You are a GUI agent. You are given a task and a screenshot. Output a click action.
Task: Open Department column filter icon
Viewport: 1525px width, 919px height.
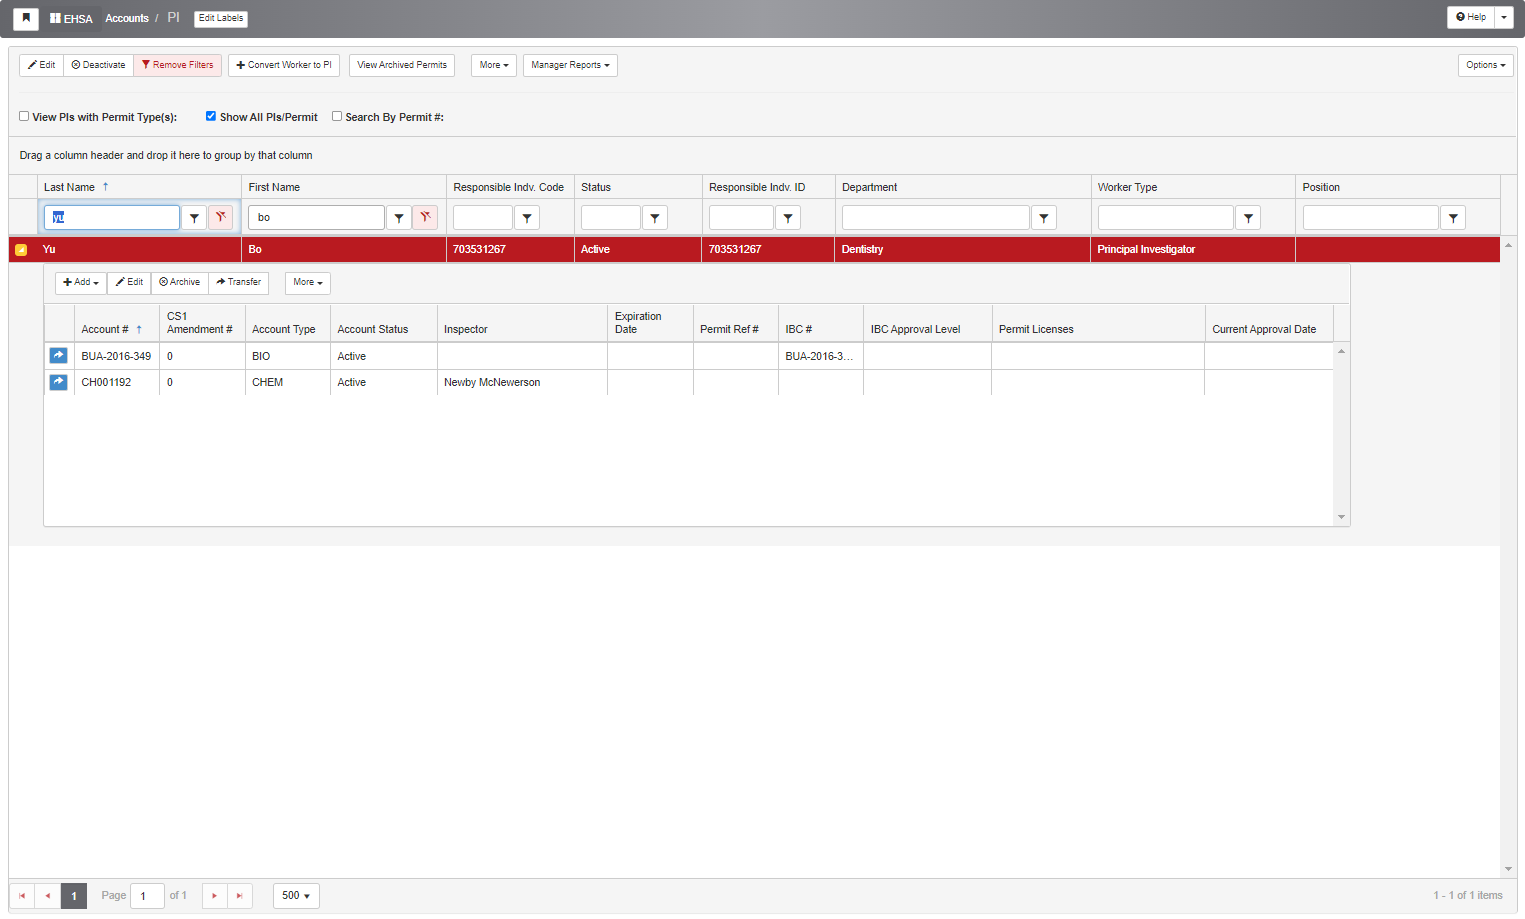click(1044, 217)
